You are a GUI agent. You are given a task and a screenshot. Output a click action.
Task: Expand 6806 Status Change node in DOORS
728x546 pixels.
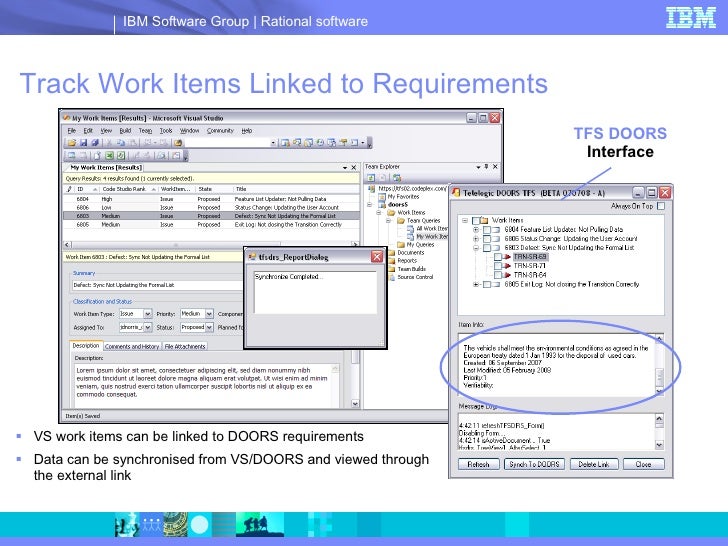[476, 239]
